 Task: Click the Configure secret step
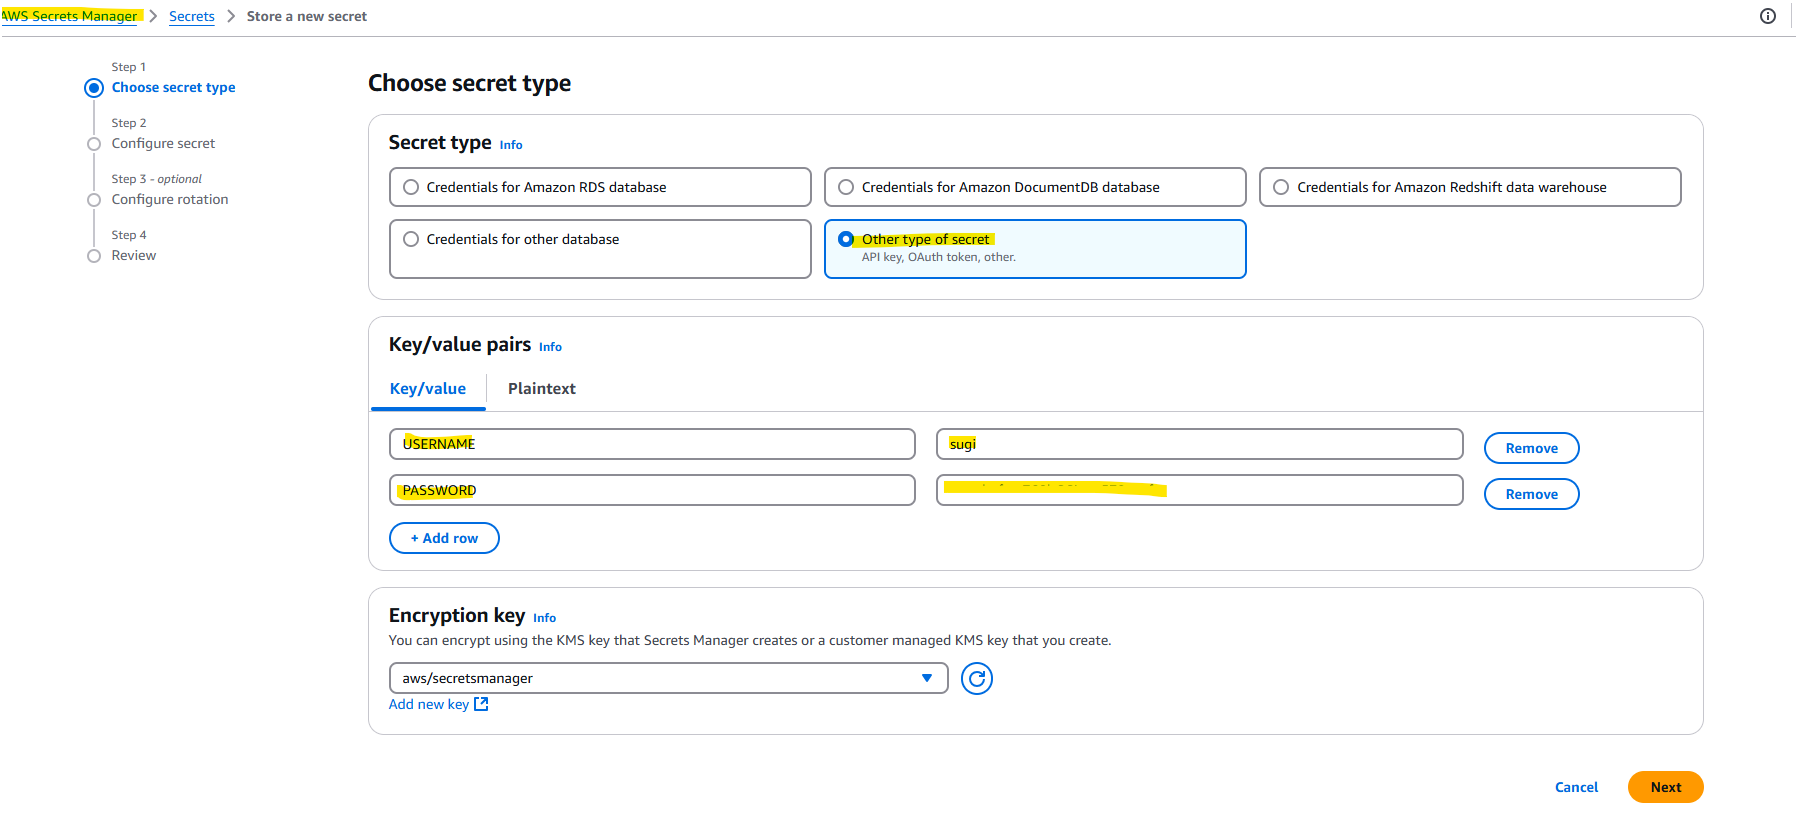[x=163, y=144]
